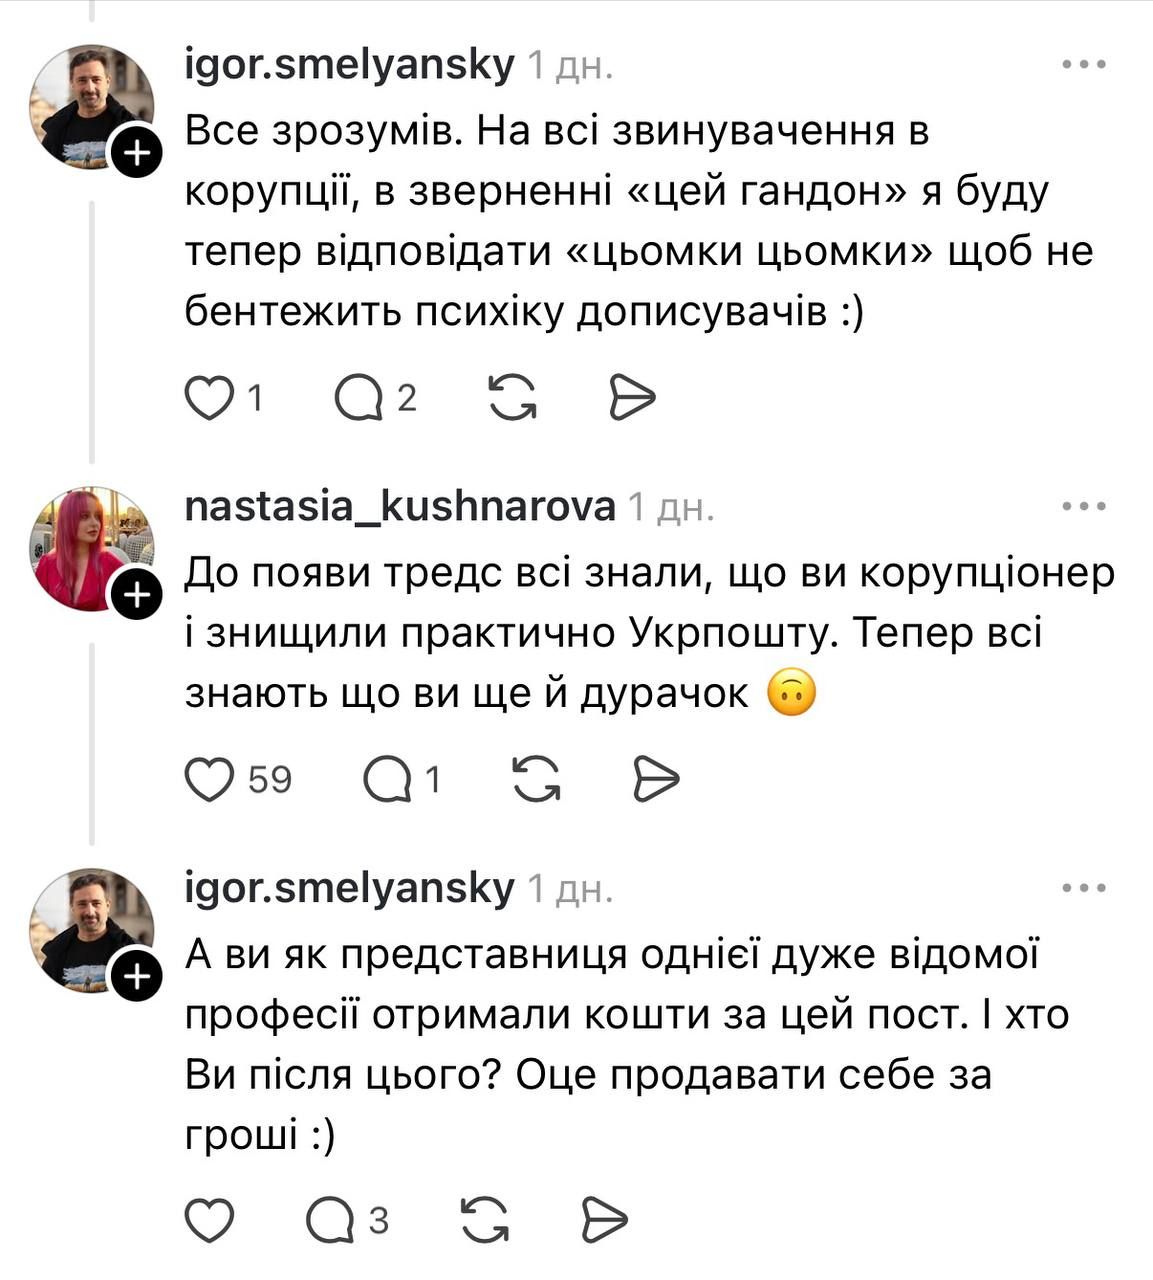This screenshot has width=1153, height=1280.
Task: Open more options for the last reply
Action: point(1083,887)
